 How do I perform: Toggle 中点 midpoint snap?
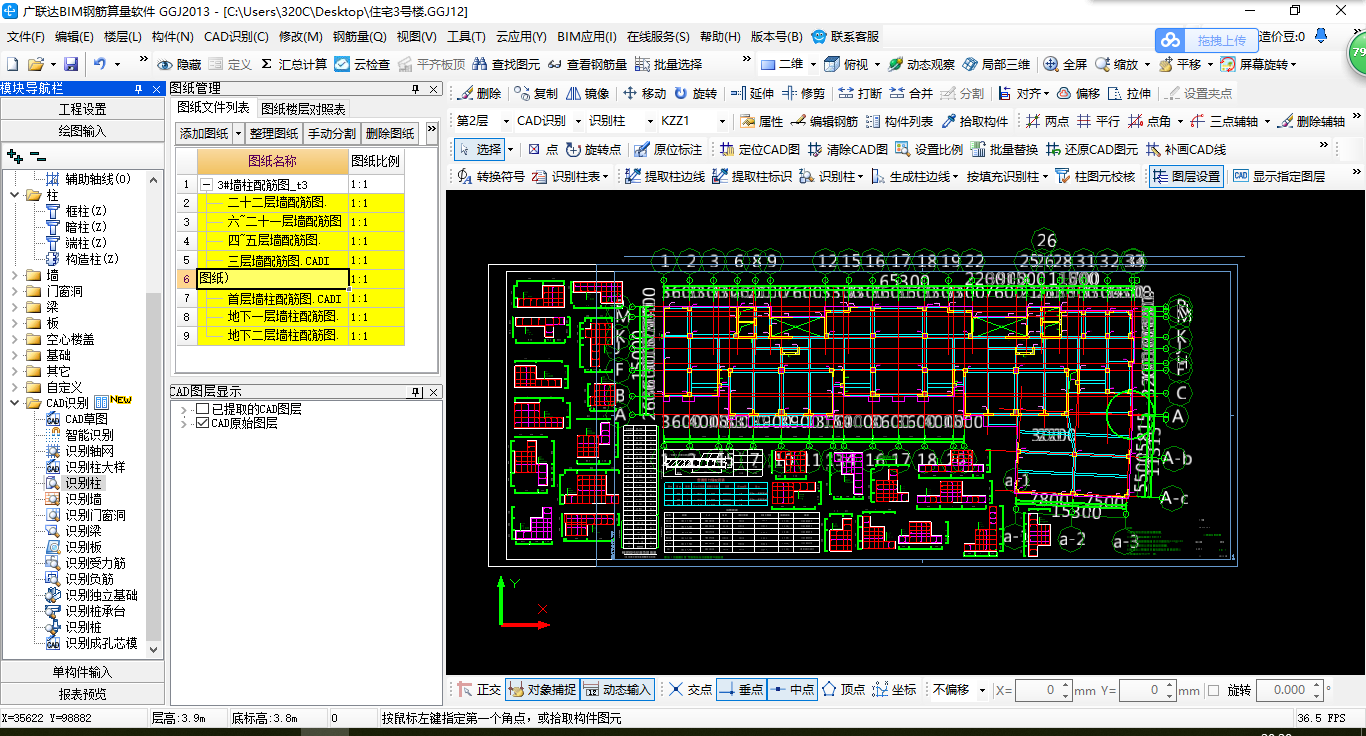792,689
